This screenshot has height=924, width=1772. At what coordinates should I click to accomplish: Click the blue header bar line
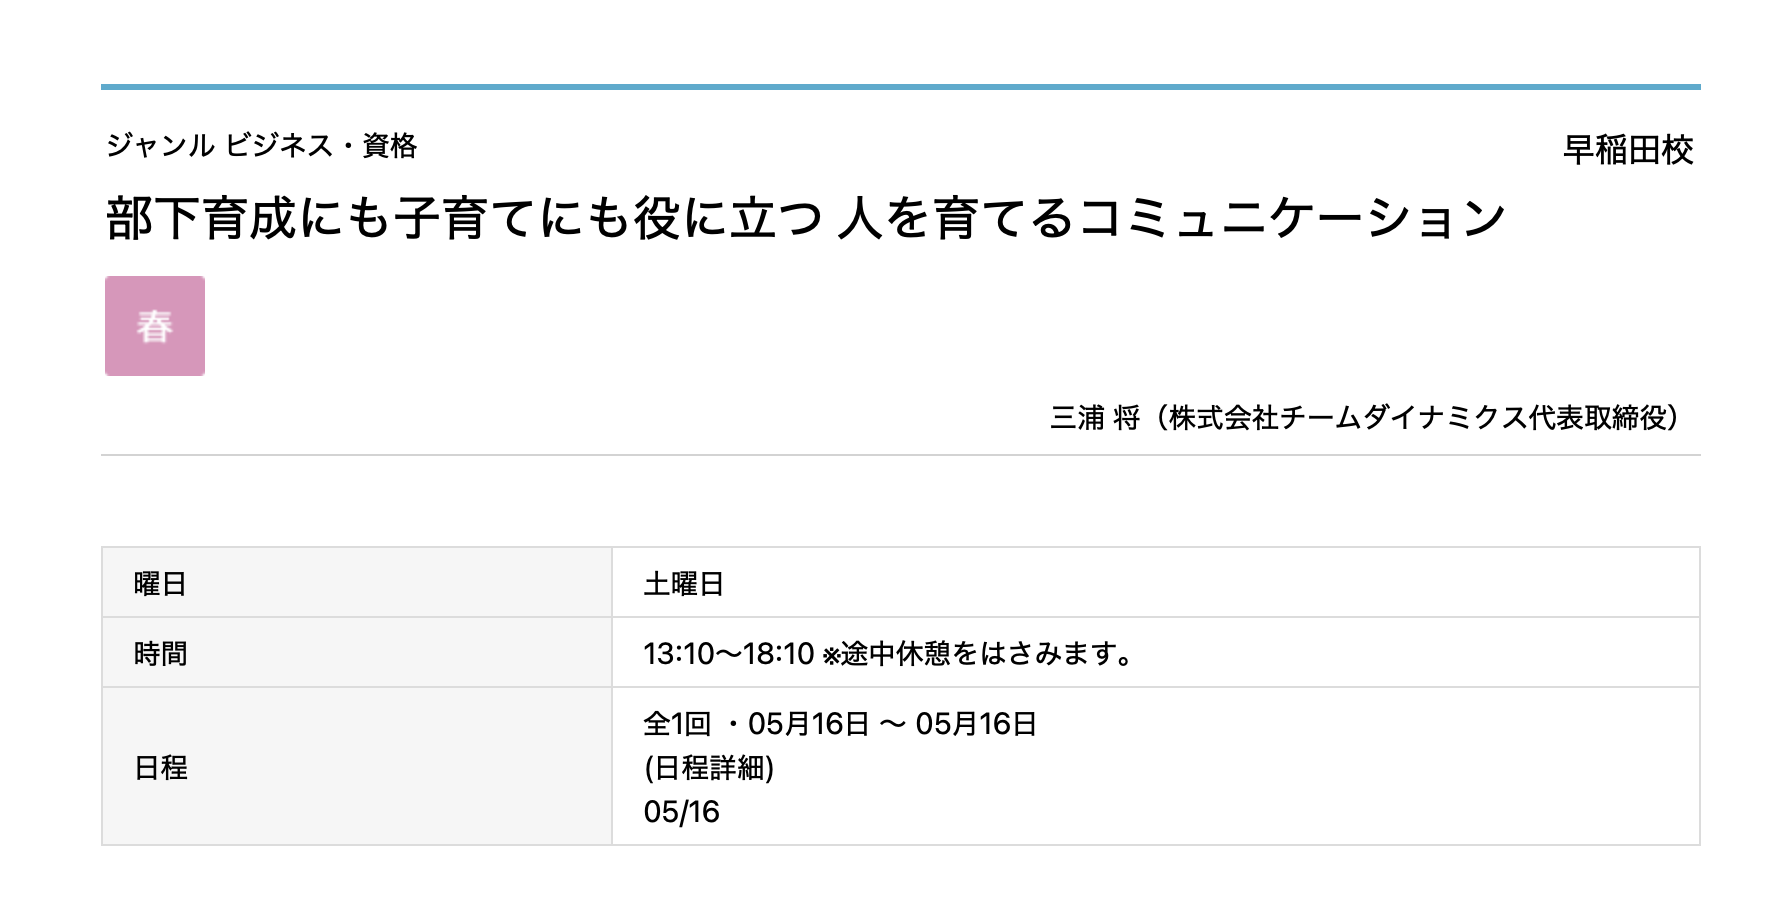[900, 87]
